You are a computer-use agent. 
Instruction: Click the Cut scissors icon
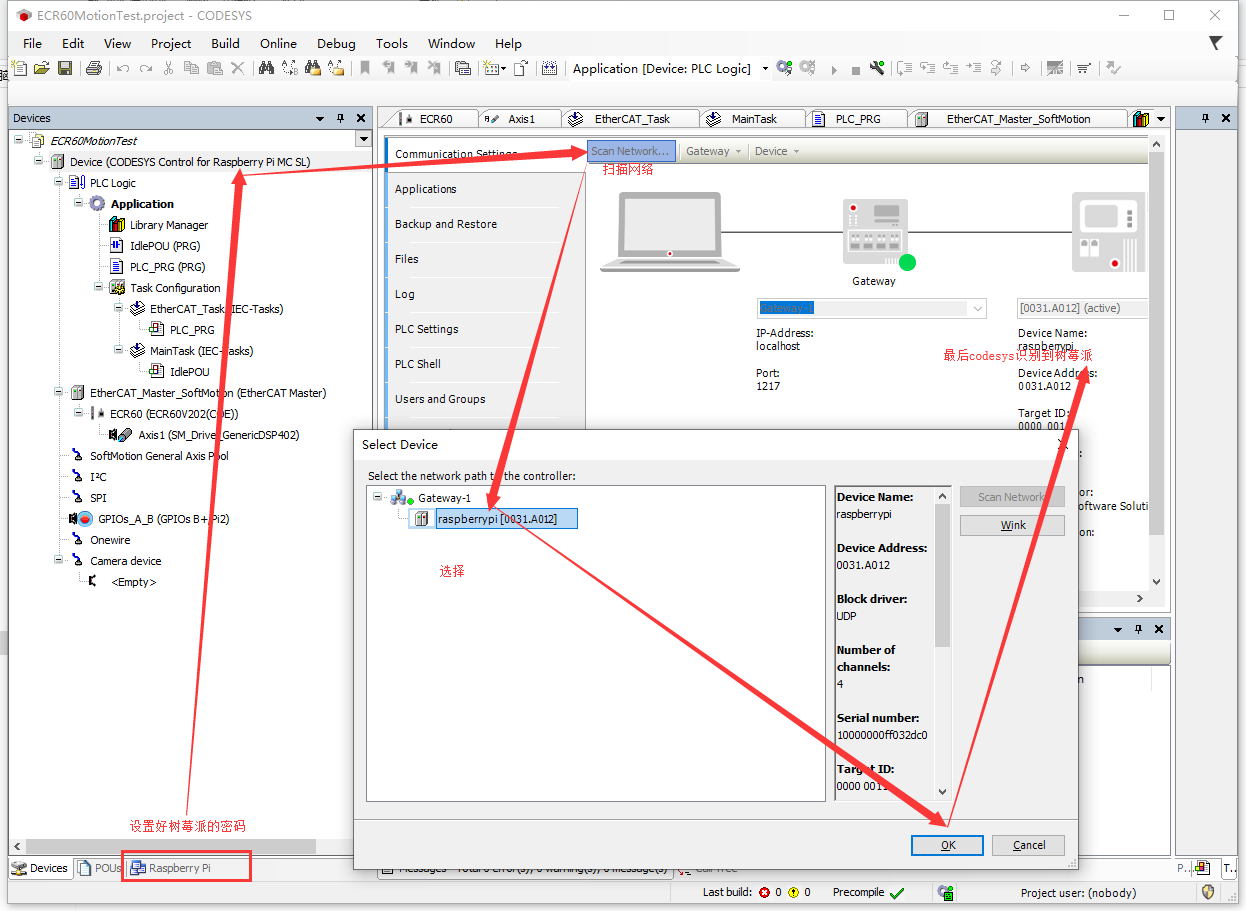point(168,68)
